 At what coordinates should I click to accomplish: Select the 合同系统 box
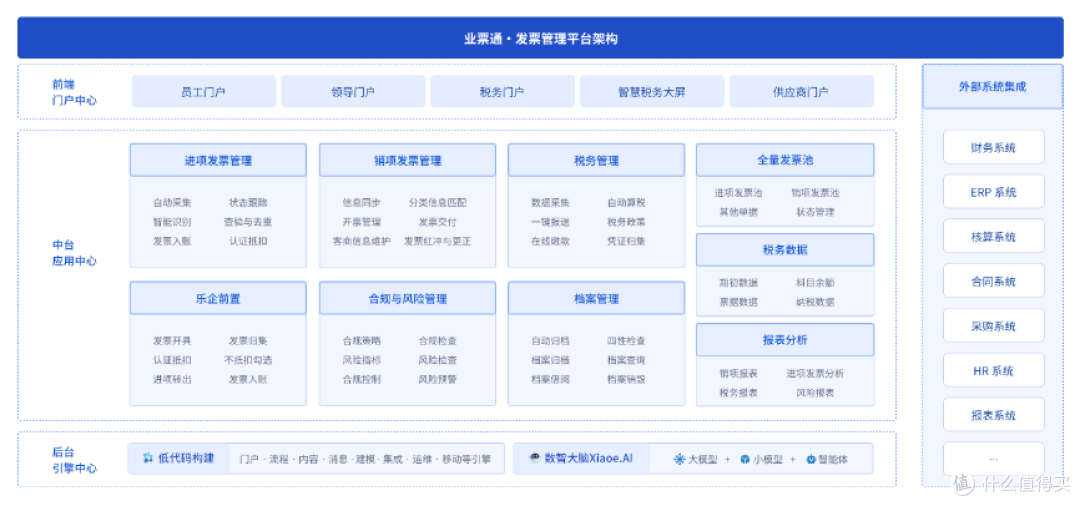pos(994,282)
